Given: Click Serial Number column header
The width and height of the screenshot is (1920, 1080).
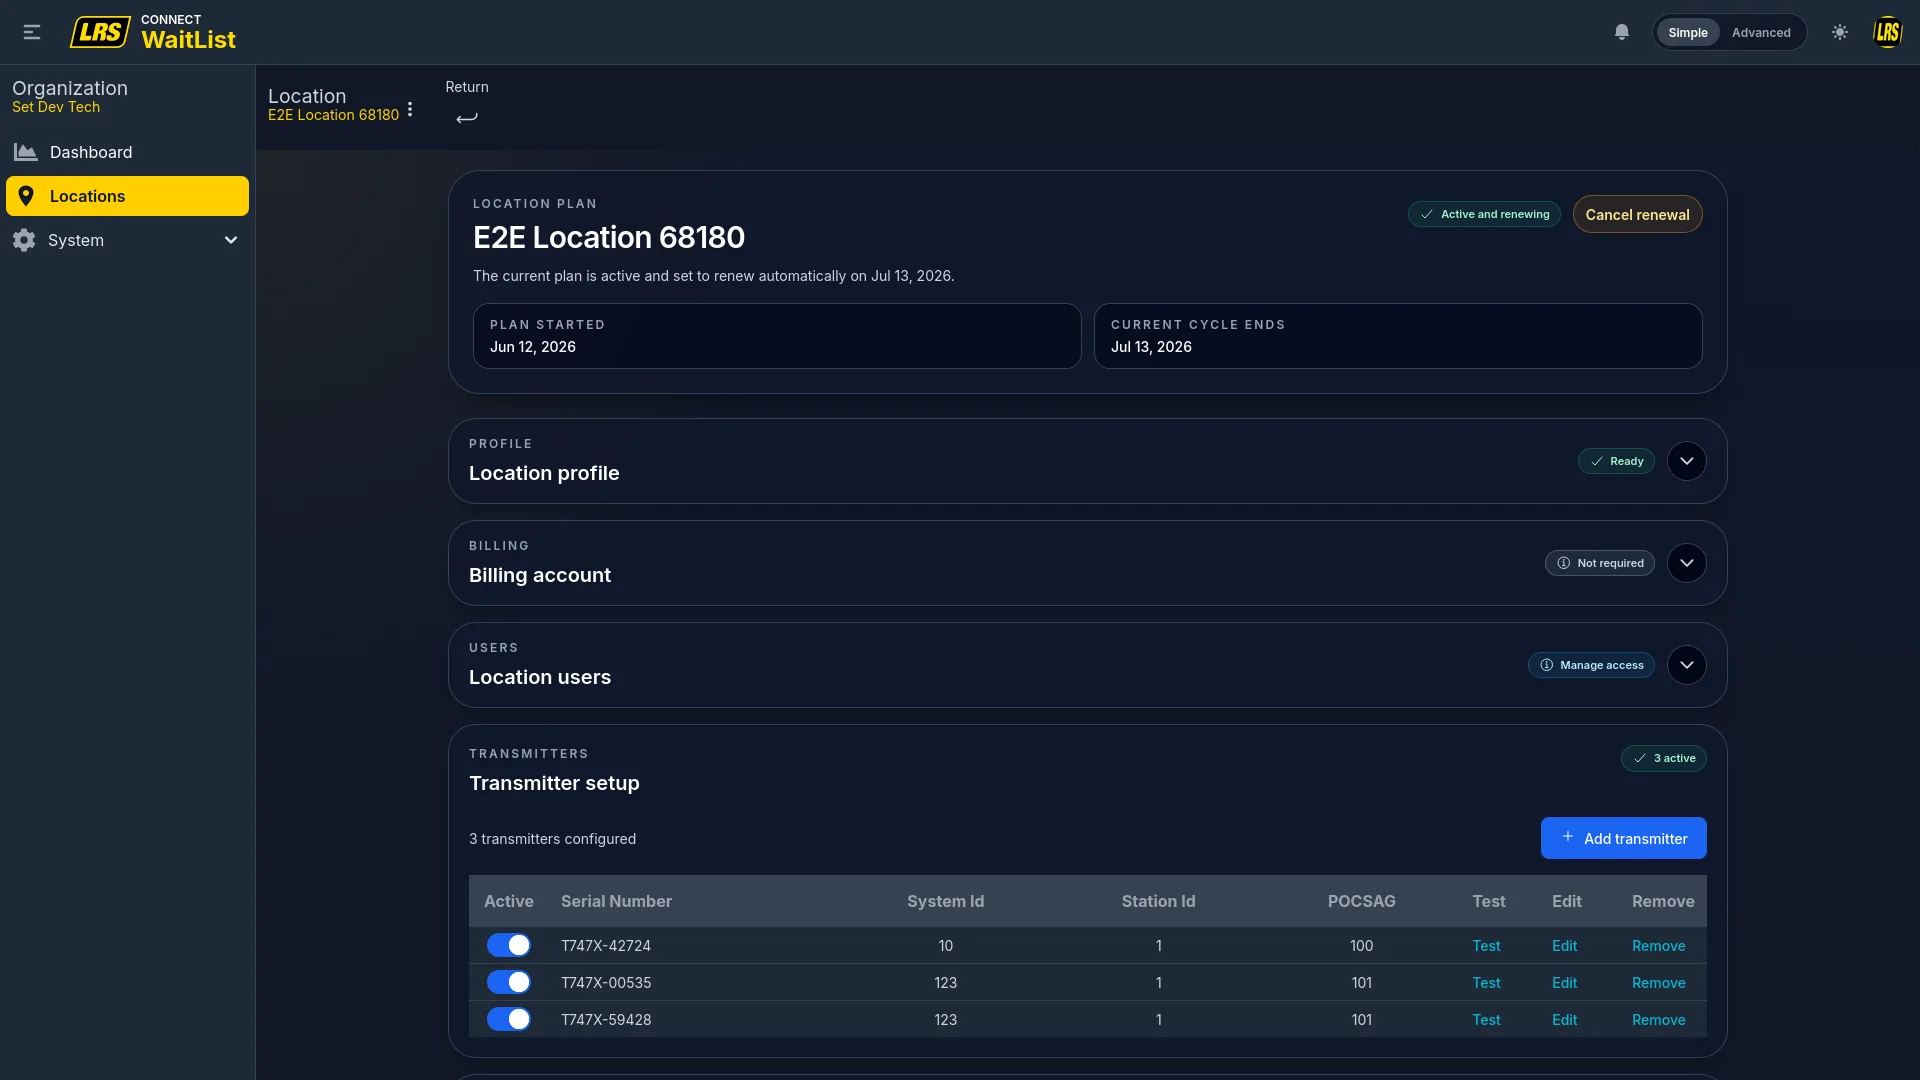Looking at the screenshot, I should tap(616, 901).
